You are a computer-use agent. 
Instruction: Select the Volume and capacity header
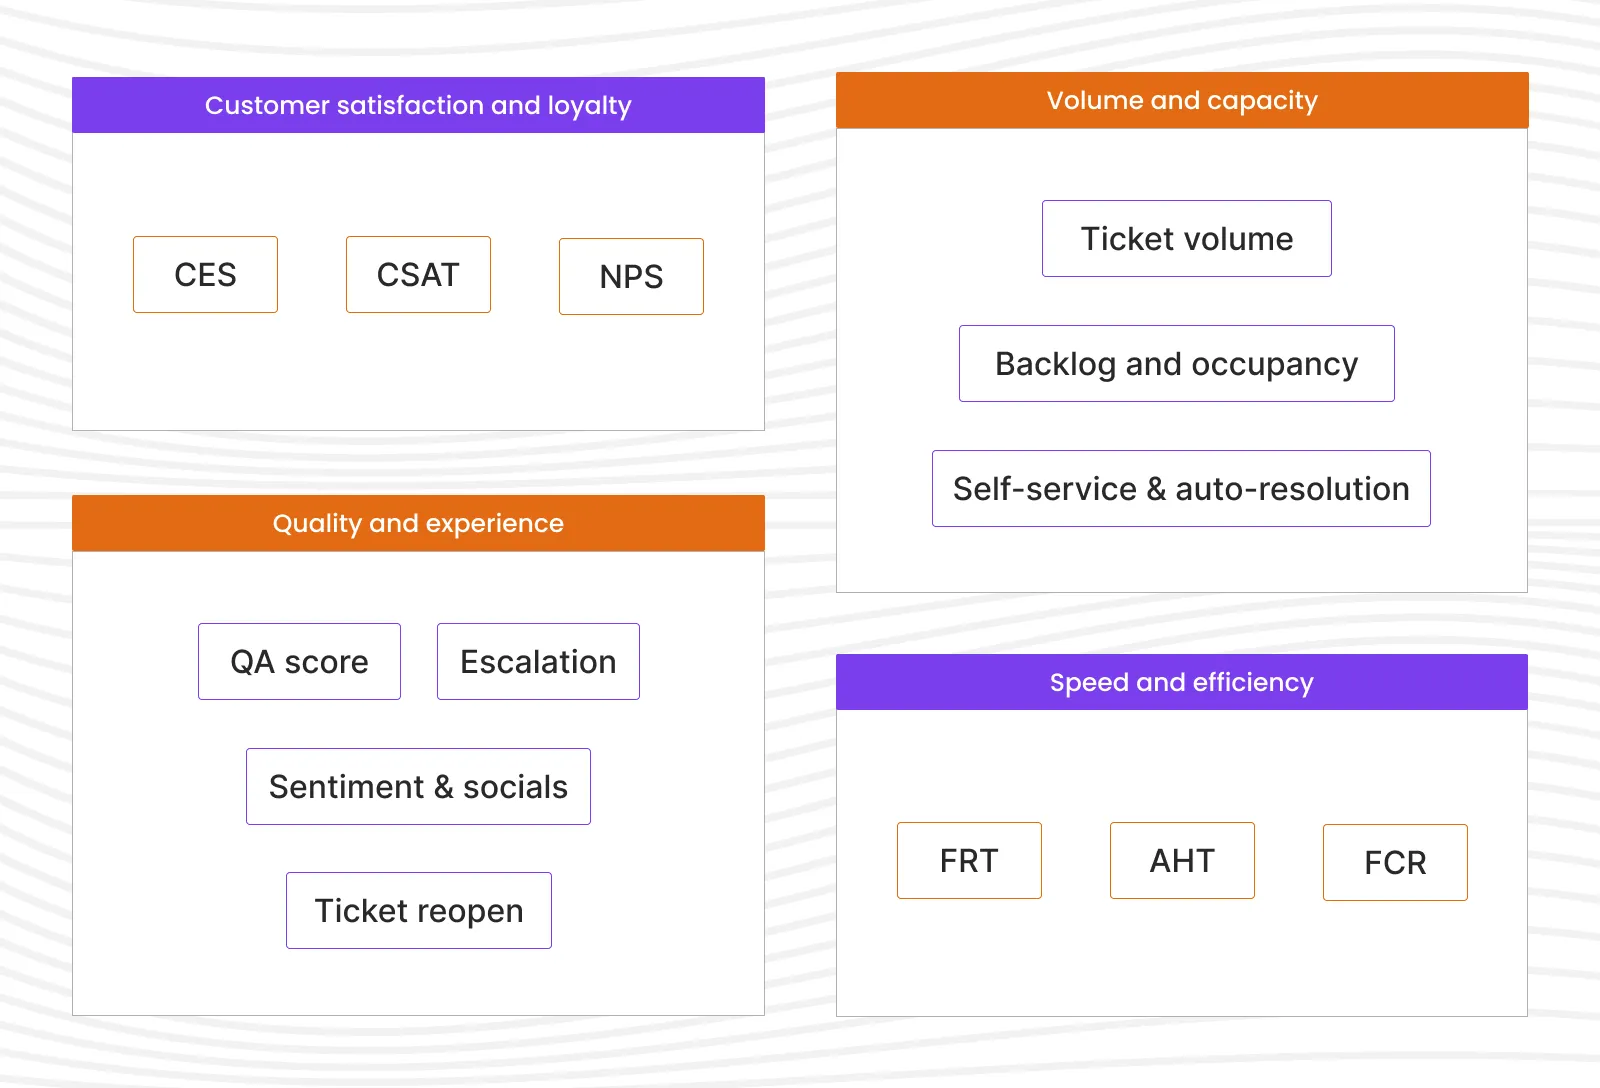click(1182, 100)
